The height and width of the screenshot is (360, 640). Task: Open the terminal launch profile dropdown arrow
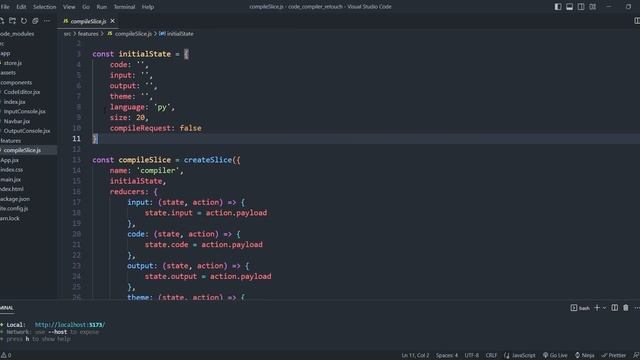[x=604, y=308]
